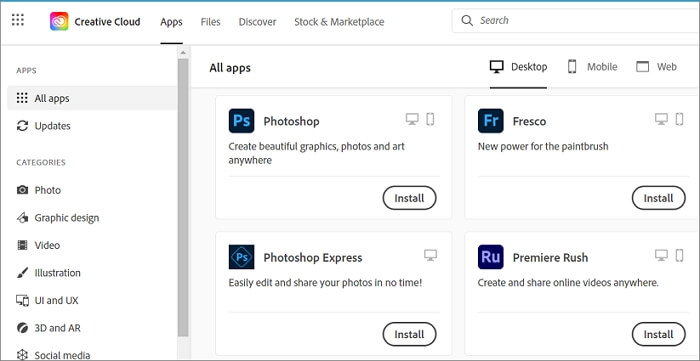This screenshot has width=700, height=361.
Task: Click the mobile platform icon on Fresco card
Action: point(679,119)
